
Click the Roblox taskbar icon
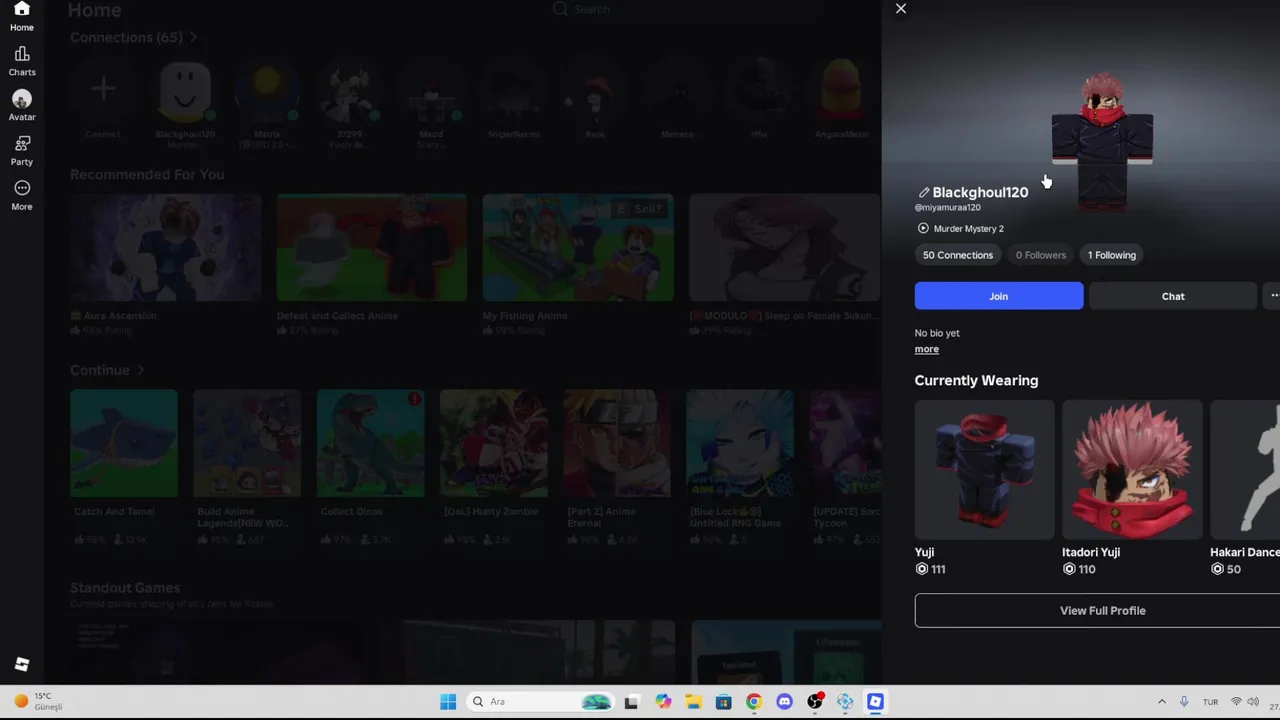click(x=875, y=702)
